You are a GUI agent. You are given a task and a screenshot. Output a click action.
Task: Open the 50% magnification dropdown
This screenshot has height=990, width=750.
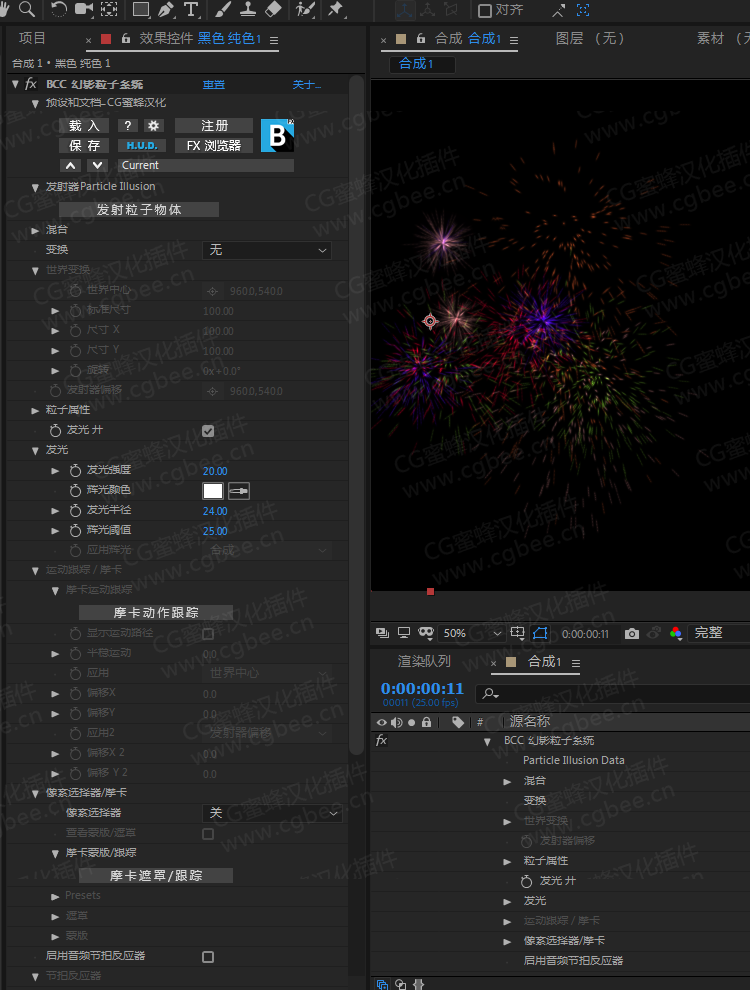pyautogui.click(x=470, y=633)
